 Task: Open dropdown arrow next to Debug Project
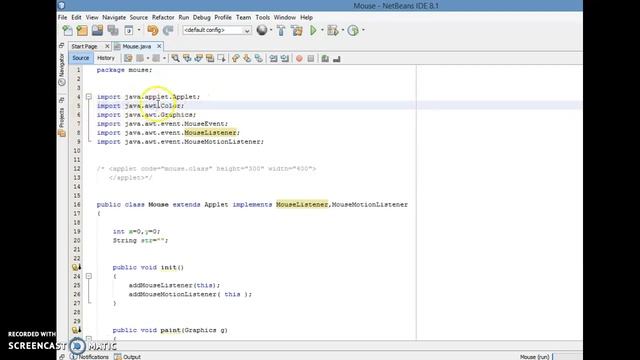click(x=342, y=30)
